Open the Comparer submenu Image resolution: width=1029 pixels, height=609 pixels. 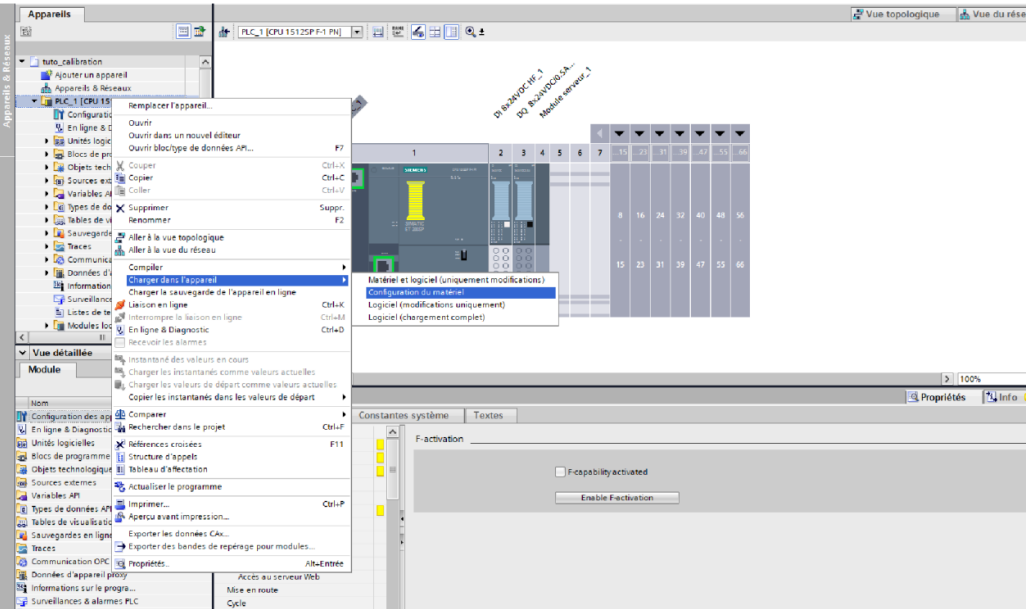point(231,414)
